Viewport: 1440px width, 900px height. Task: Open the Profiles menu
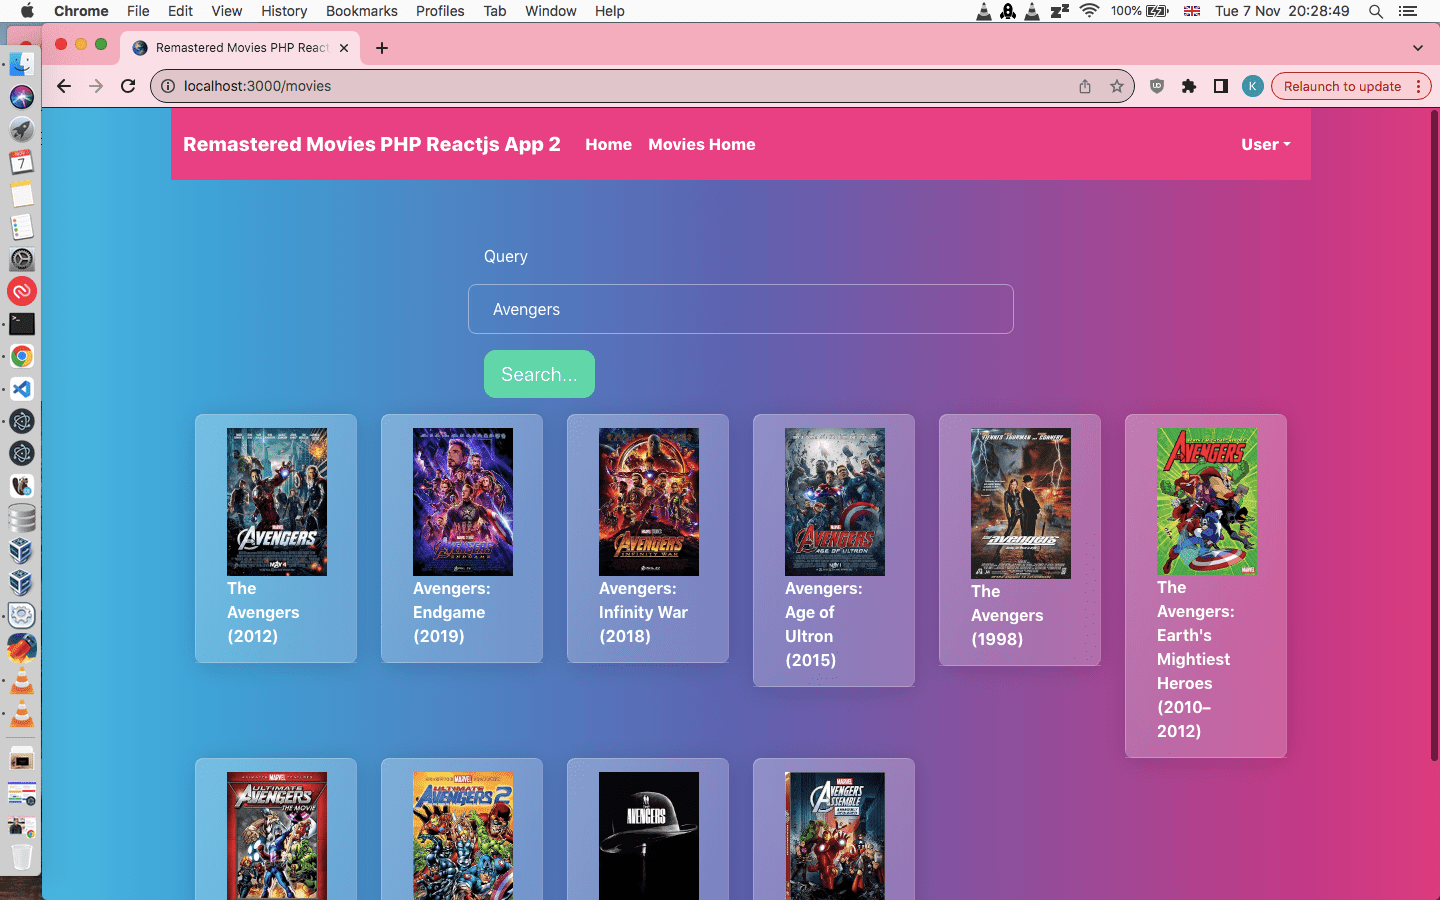tap(440, 11)
